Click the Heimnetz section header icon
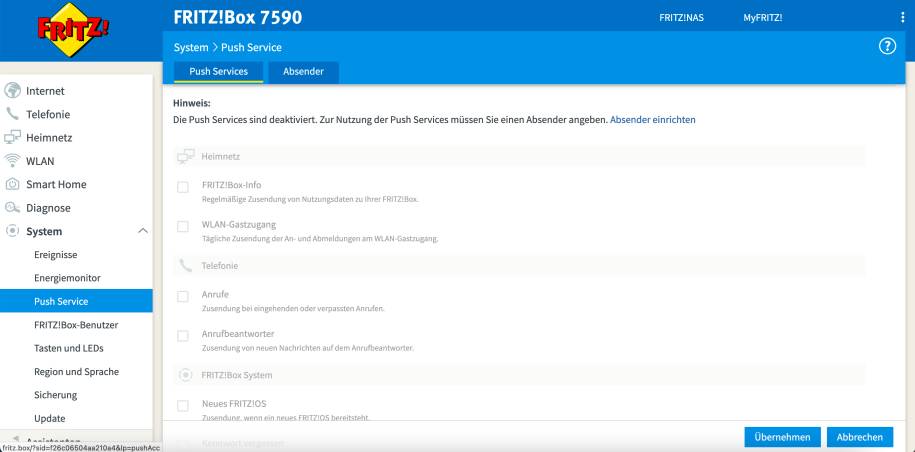The width and height of the screenshot is (915, 452). point(186,156)
